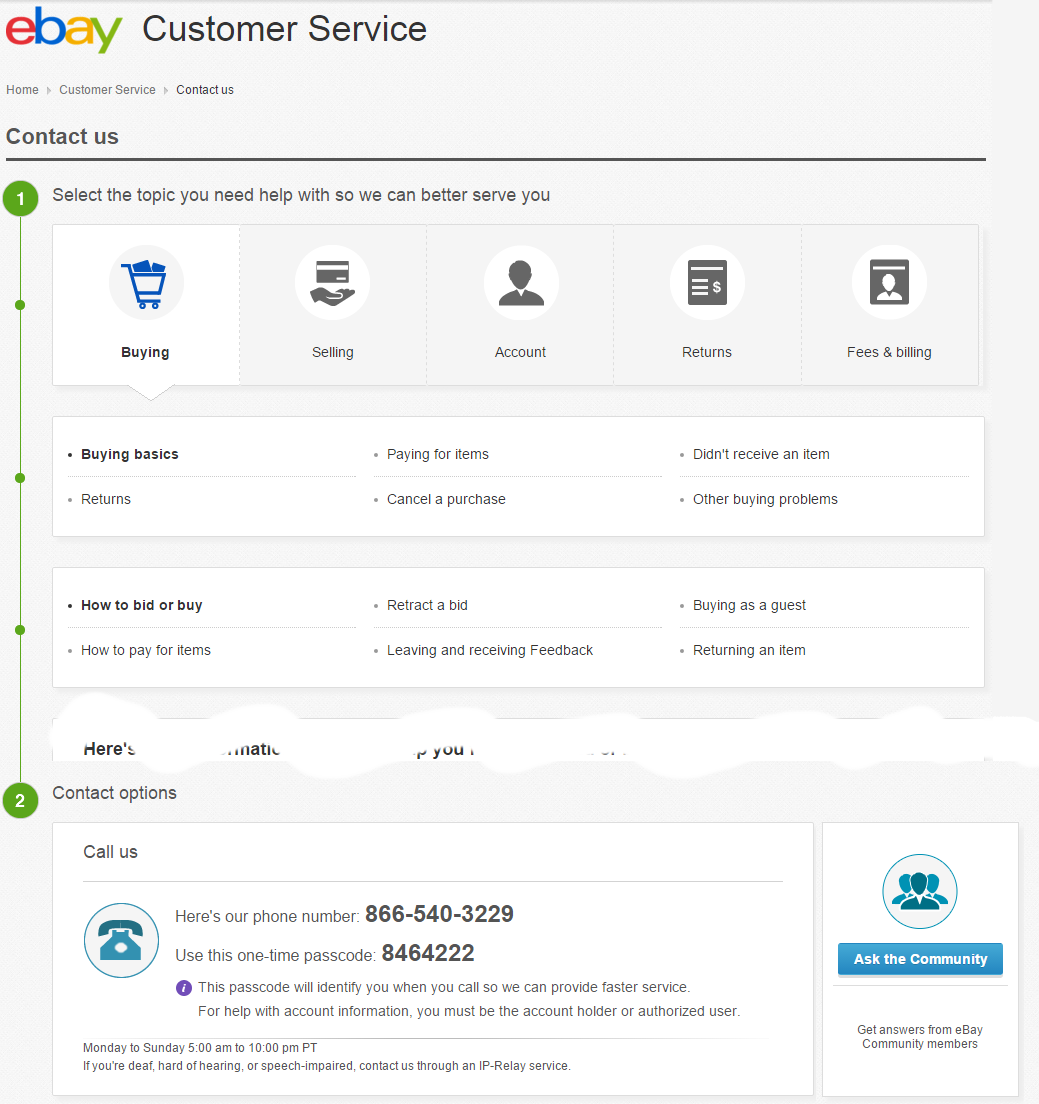1039x1104 pixels.
Task: Open Customer Service breadcrumb link
Action: click(x=107, y=90)
